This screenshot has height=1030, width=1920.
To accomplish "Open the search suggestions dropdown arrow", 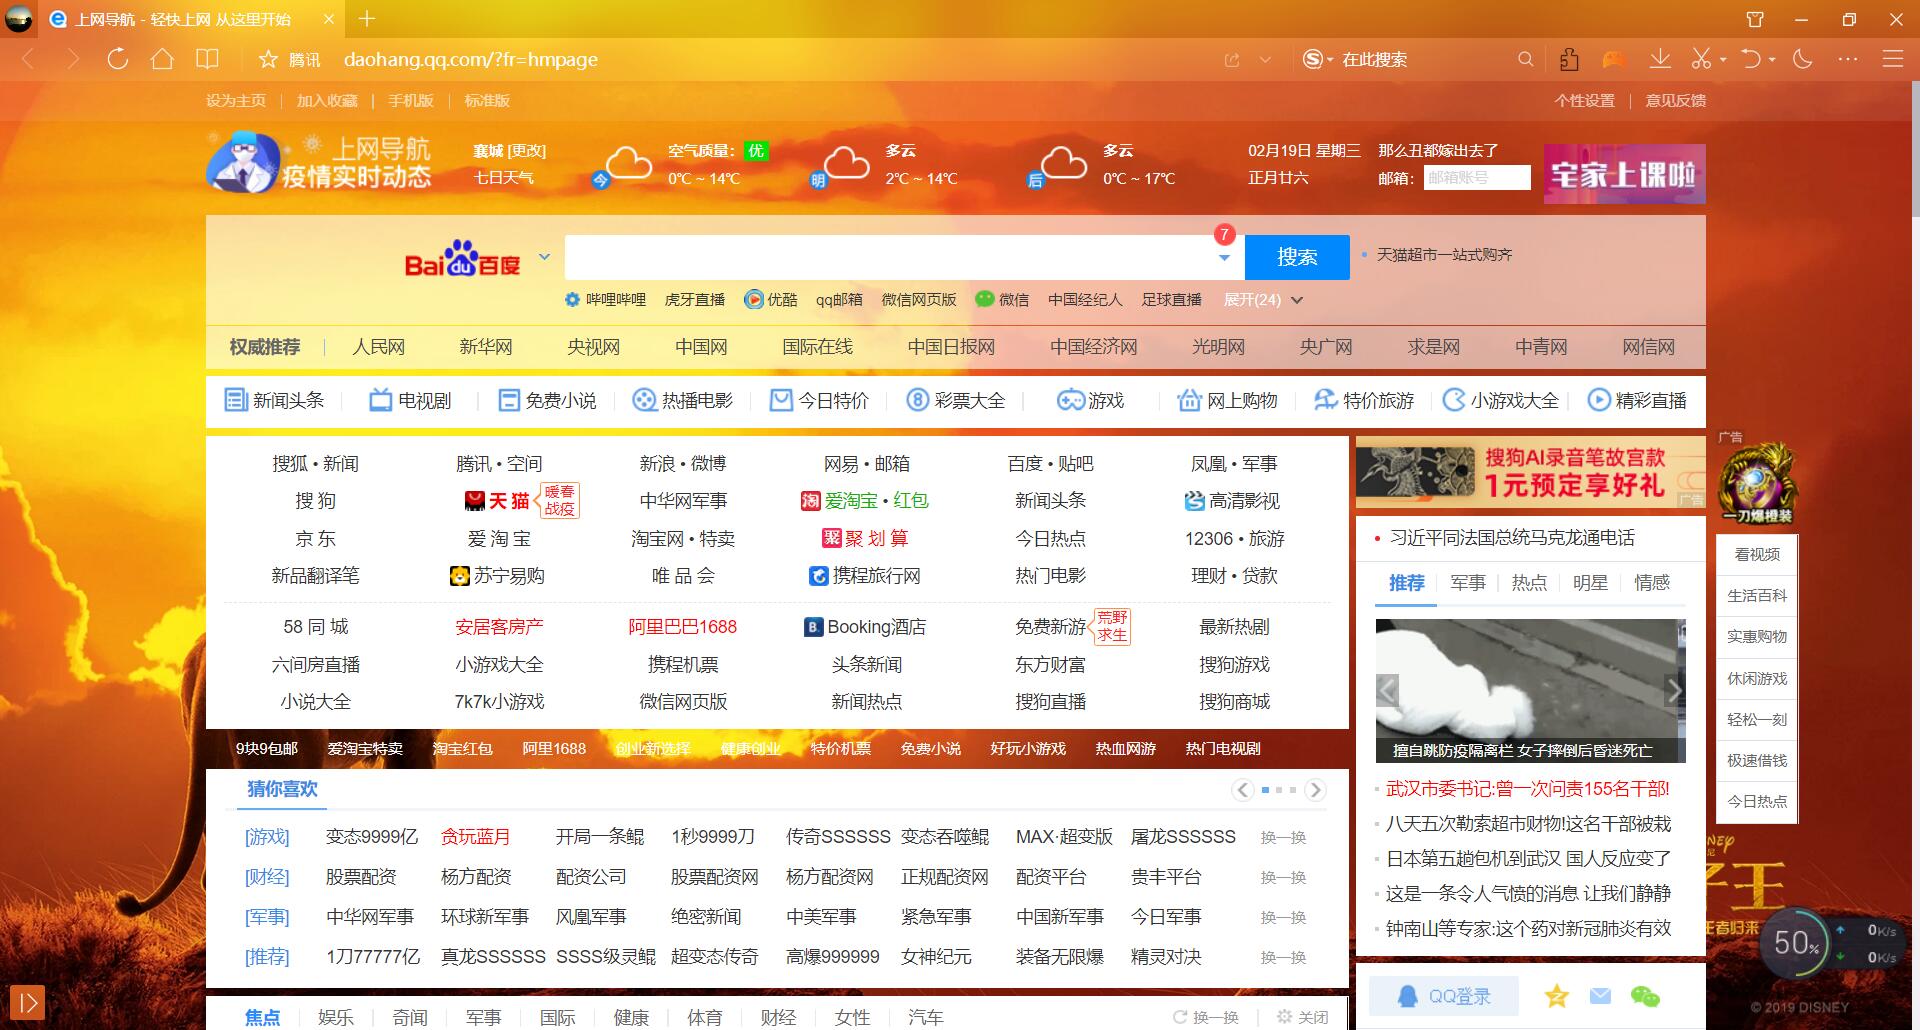I will pos(1224,258).
